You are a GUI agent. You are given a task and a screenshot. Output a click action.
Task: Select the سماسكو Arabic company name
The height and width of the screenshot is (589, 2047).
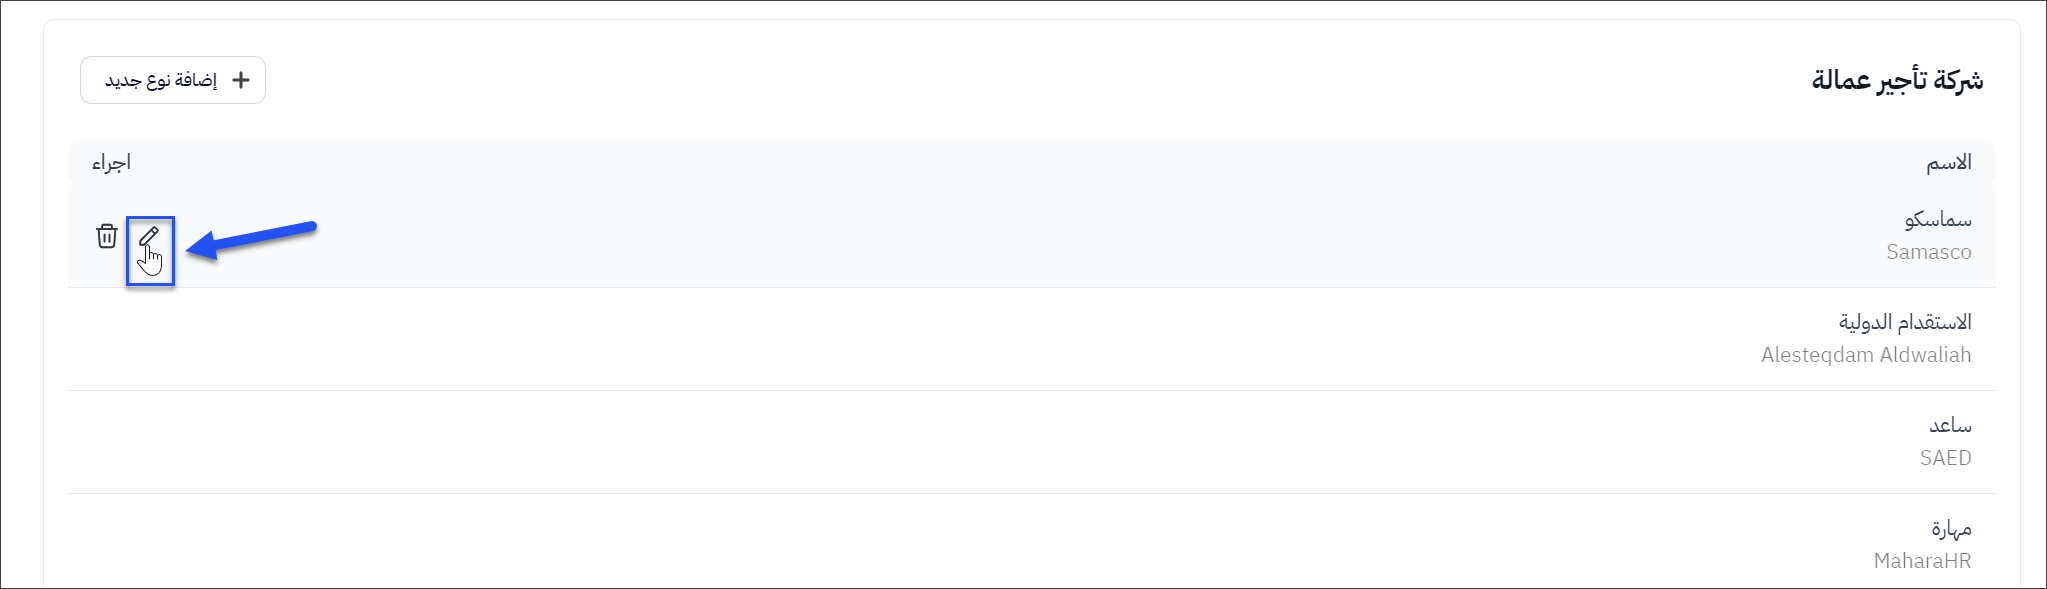click(x=1937, y=219)
